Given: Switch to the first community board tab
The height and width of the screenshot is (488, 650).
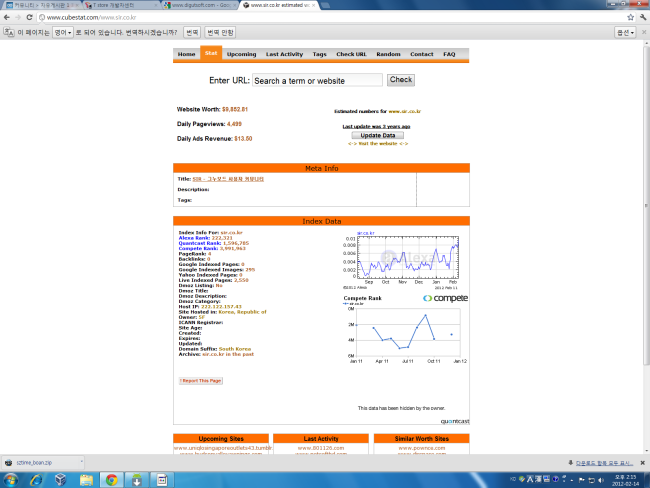Looking at the screenshot, I should (x=41, y=5).
